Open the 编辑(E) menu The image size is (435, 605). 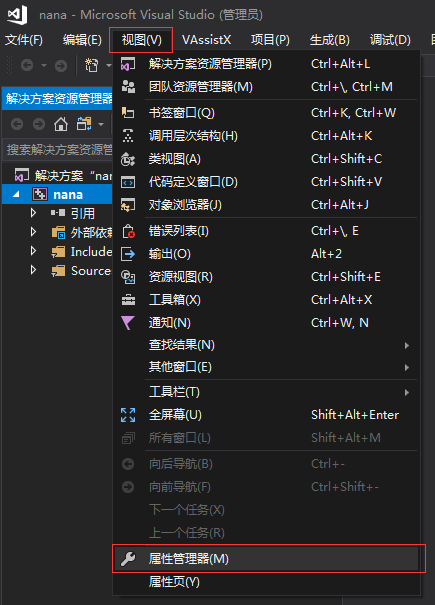click(82, 40)
